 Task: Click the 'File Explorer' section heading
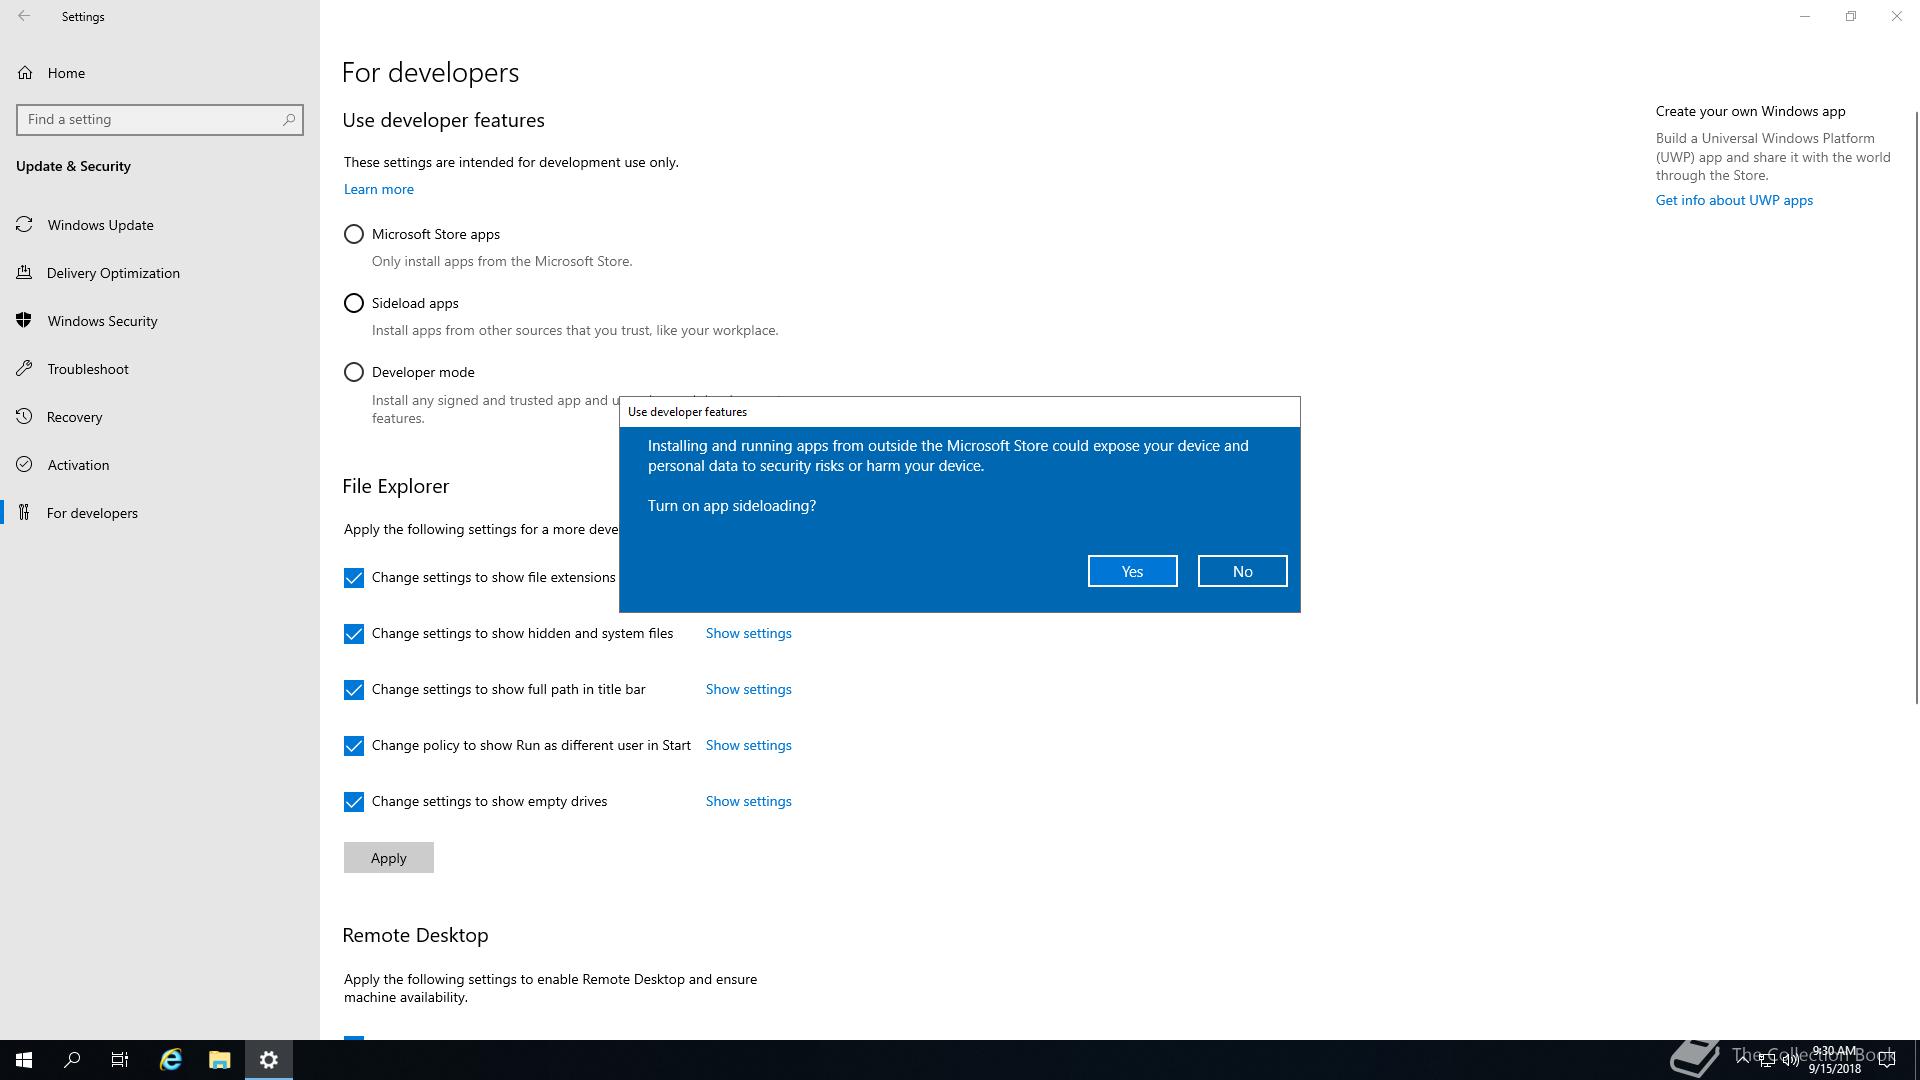point(395,486)
